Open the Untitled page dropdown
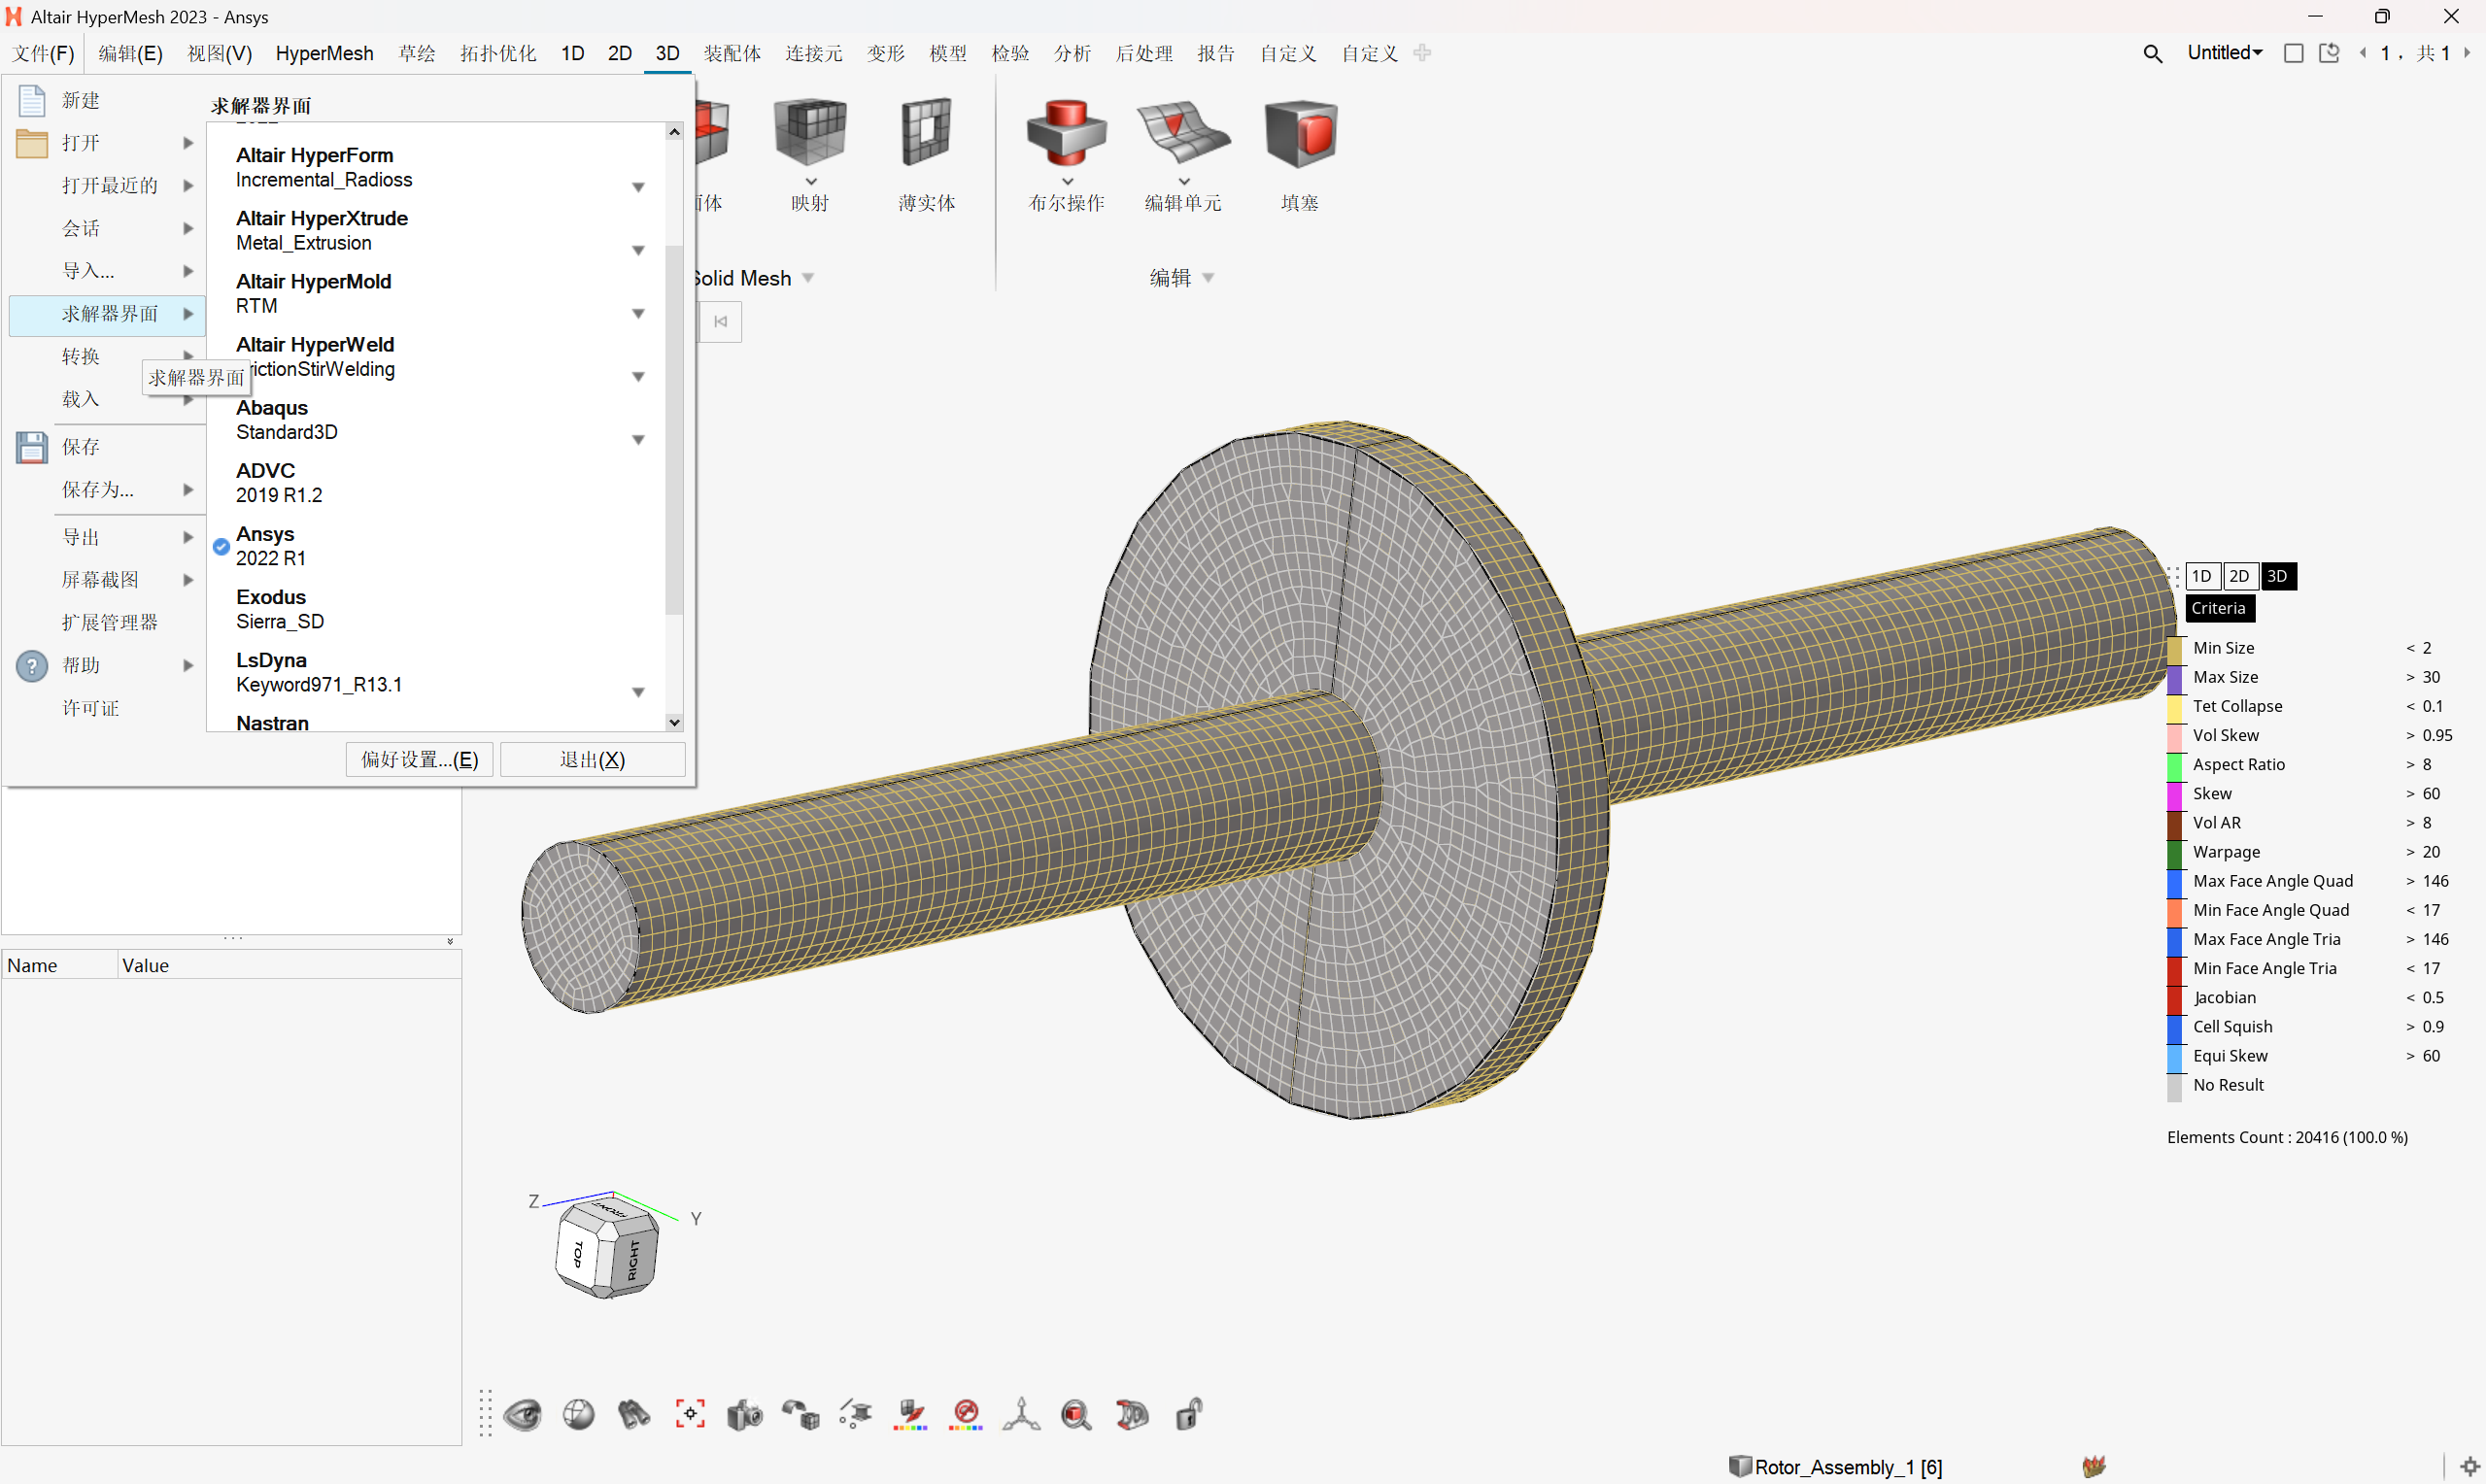Screen dimensions: 2486x1484 coord(2224,53)
